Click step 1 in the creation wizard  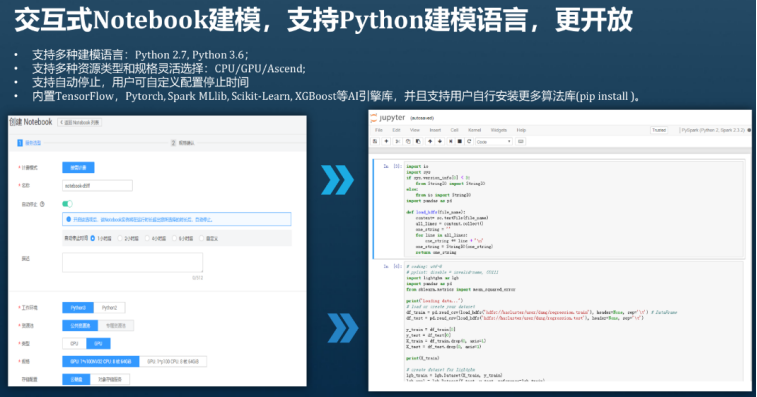[x=29, y=143]
